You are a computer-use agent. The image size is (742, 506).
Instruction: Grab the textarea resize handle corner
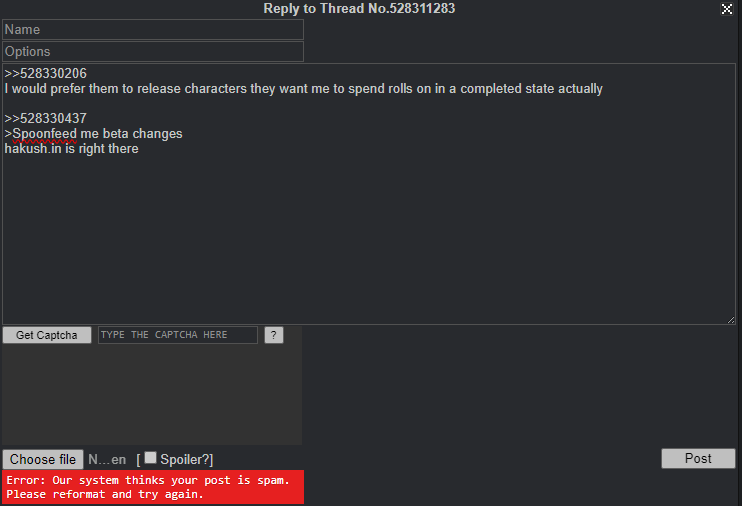pos(731,320)
